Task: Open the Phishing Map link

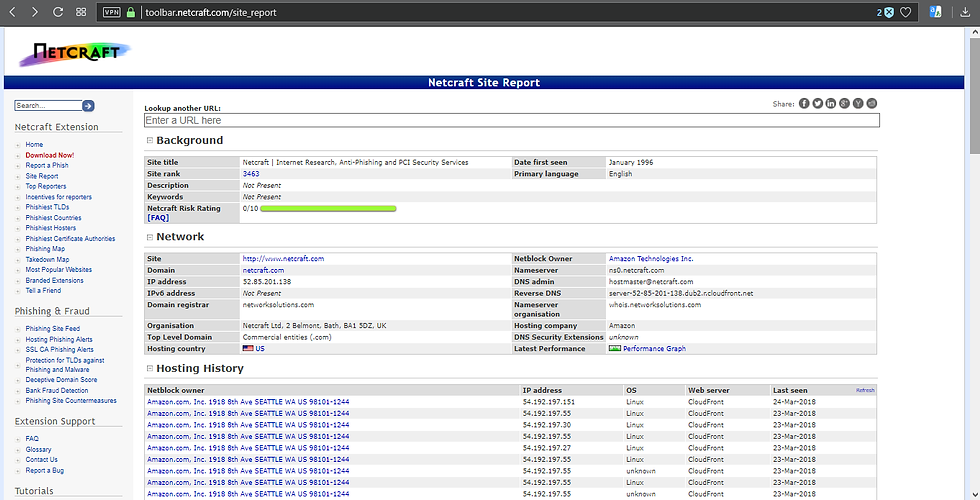Action: (x=45, y=249)
